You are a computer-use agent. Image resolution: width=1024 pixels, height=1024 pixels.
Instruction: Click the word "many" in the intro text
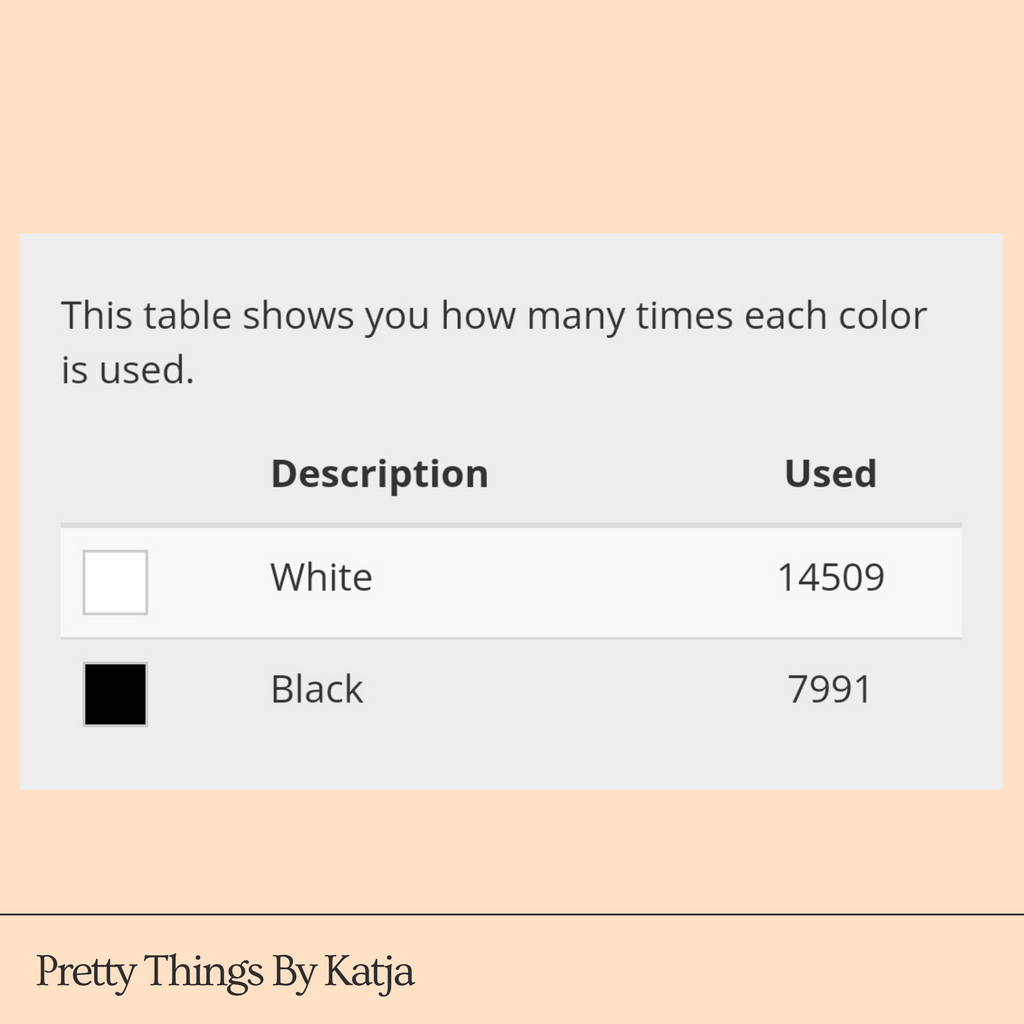point(574,317)
